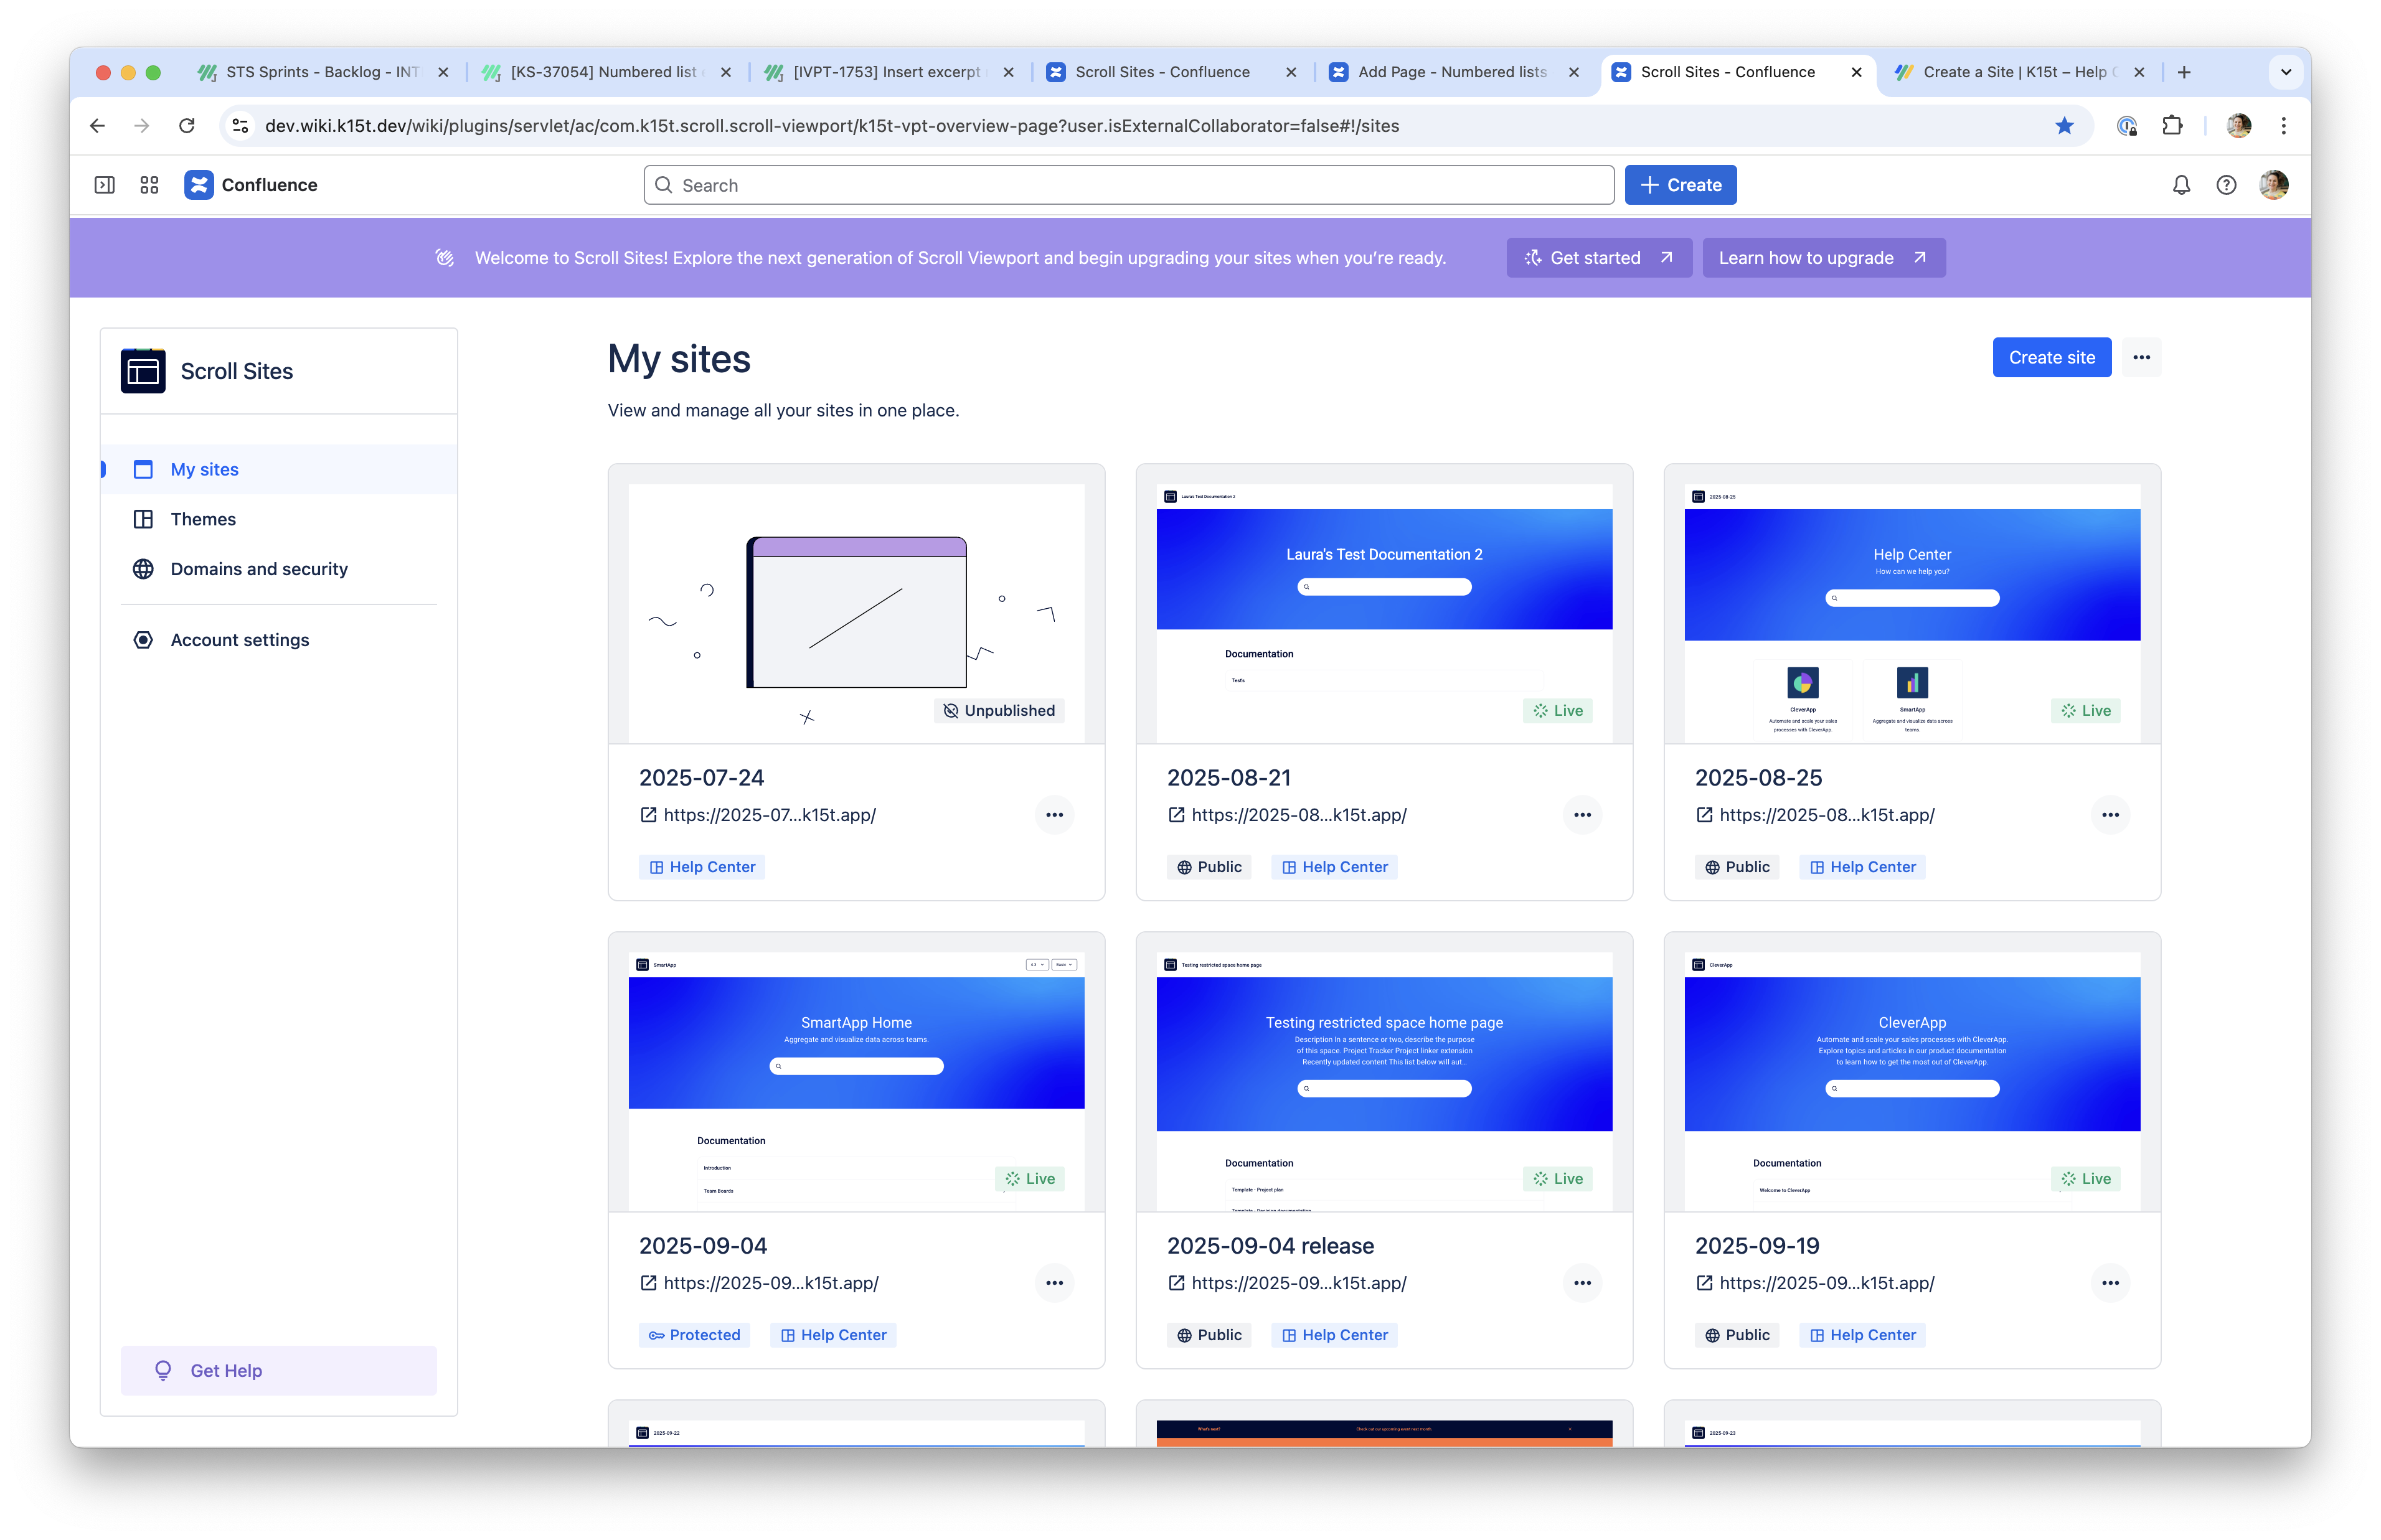
Task: Open Account settings in the sidebar
Action: (x=279, y=640)
